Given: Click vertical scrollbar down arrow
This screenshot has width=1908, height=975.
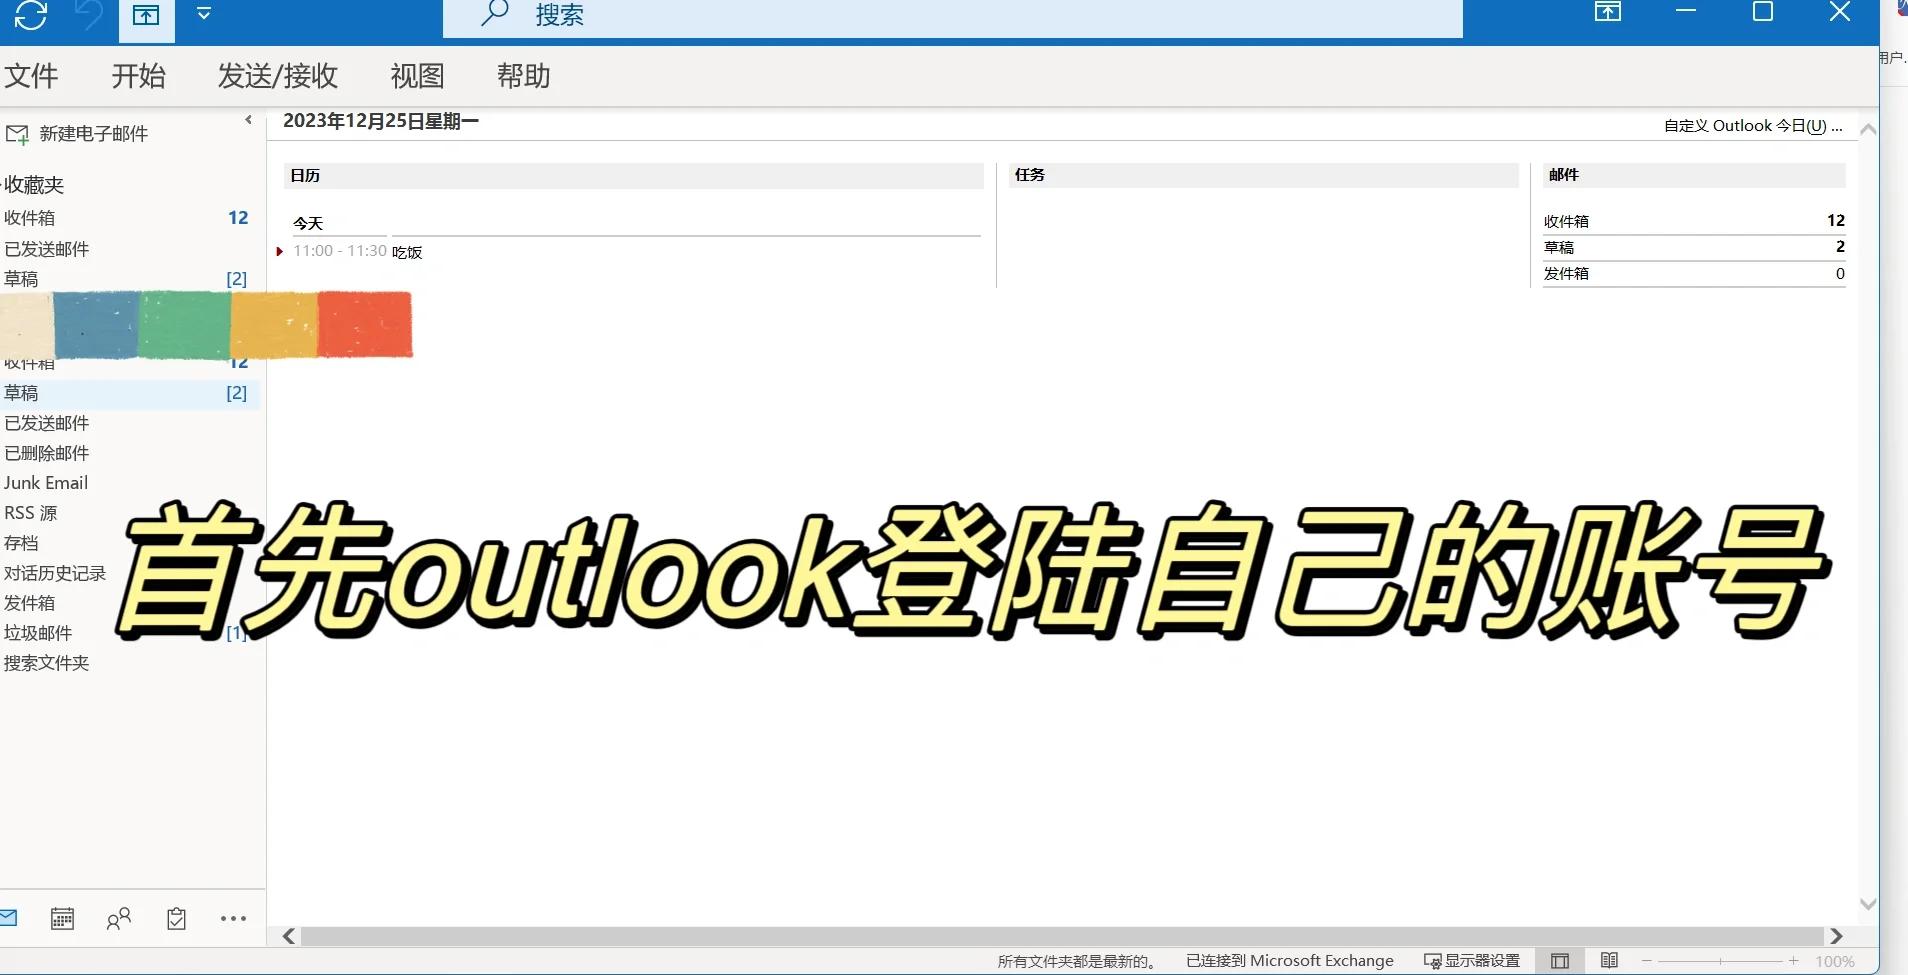Looking at the screenshot, I should [x=1867, y=904].
